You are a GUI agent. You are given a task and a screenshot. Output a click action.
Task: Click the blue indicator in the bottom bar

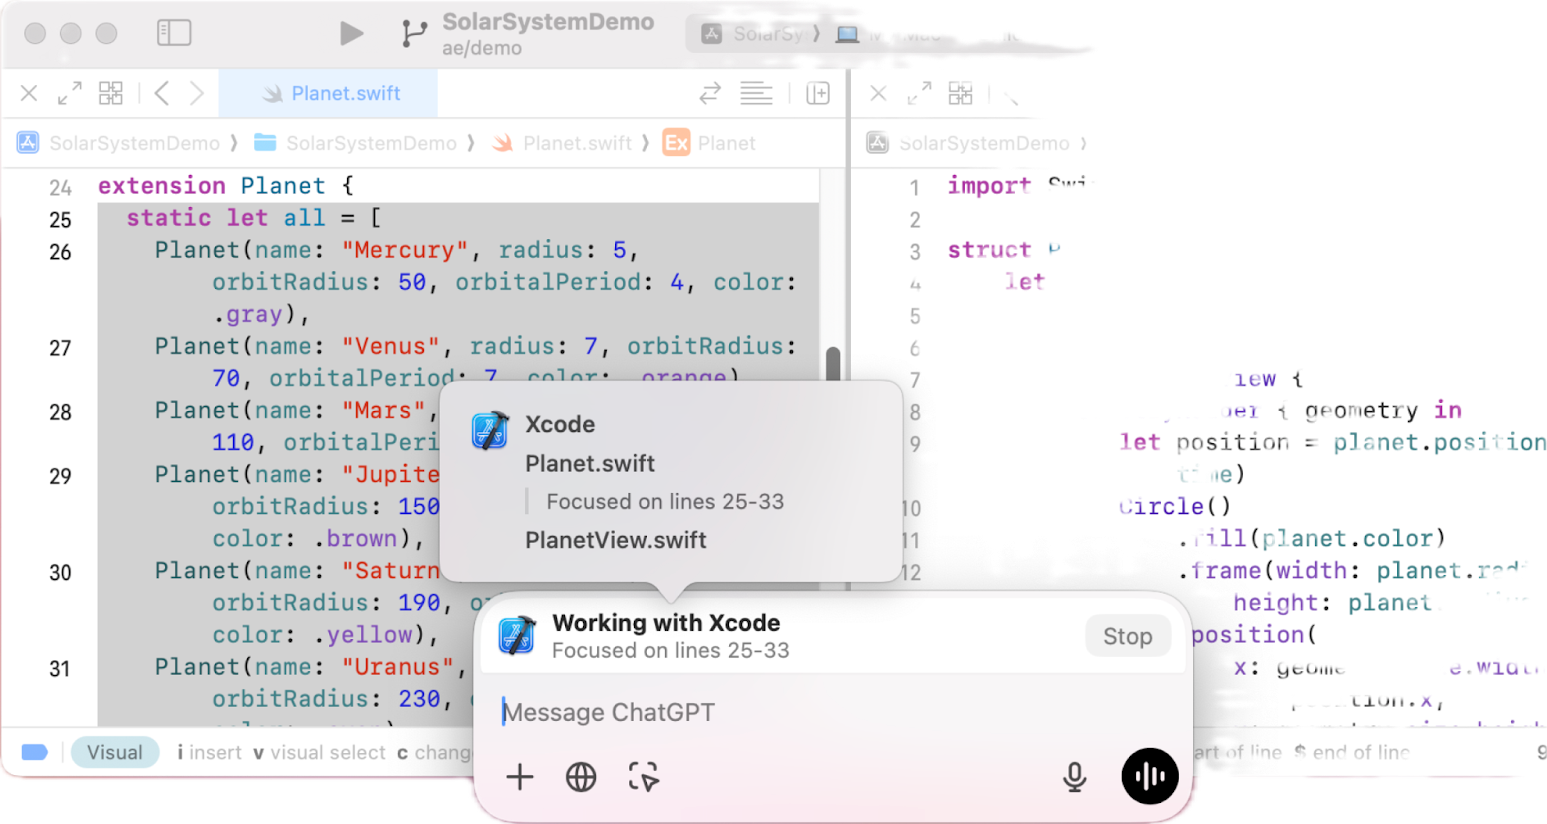click(35, 752)
